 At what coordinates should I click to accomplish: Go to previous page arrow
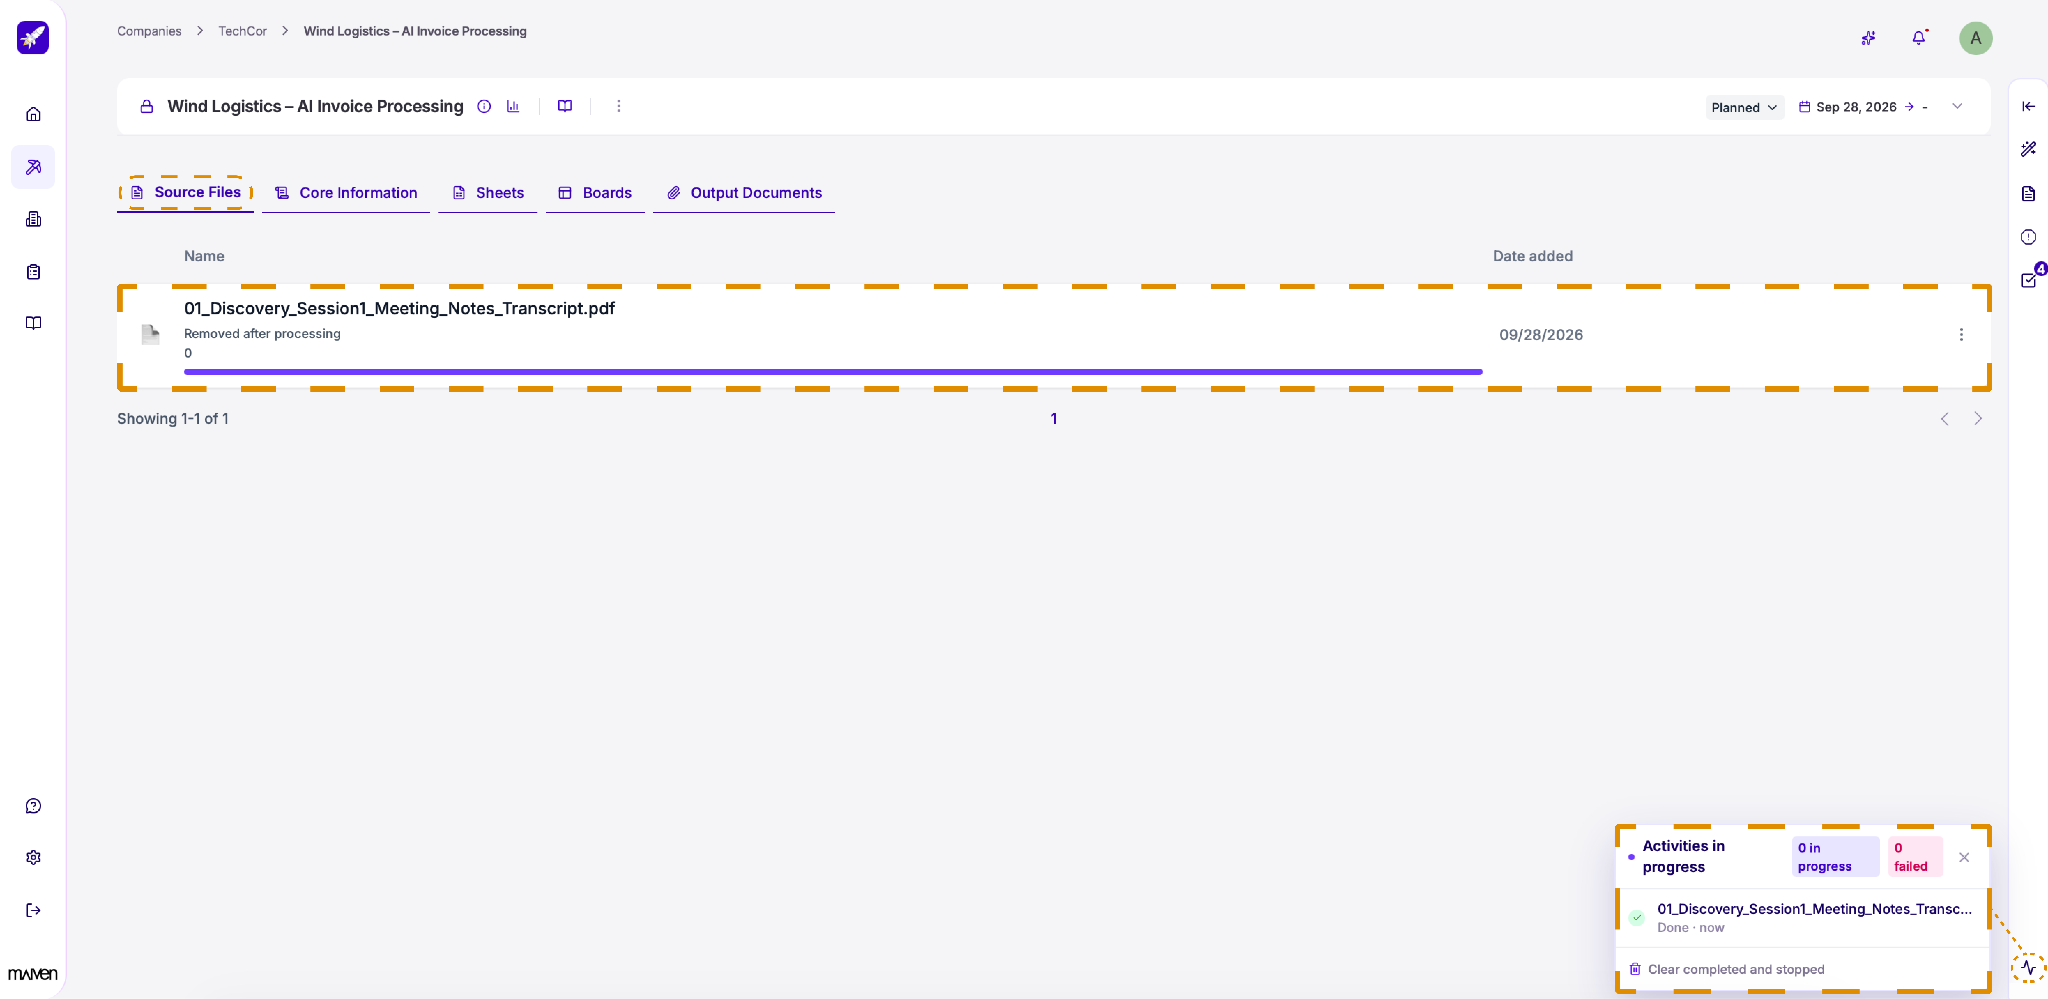(1944, 419)
